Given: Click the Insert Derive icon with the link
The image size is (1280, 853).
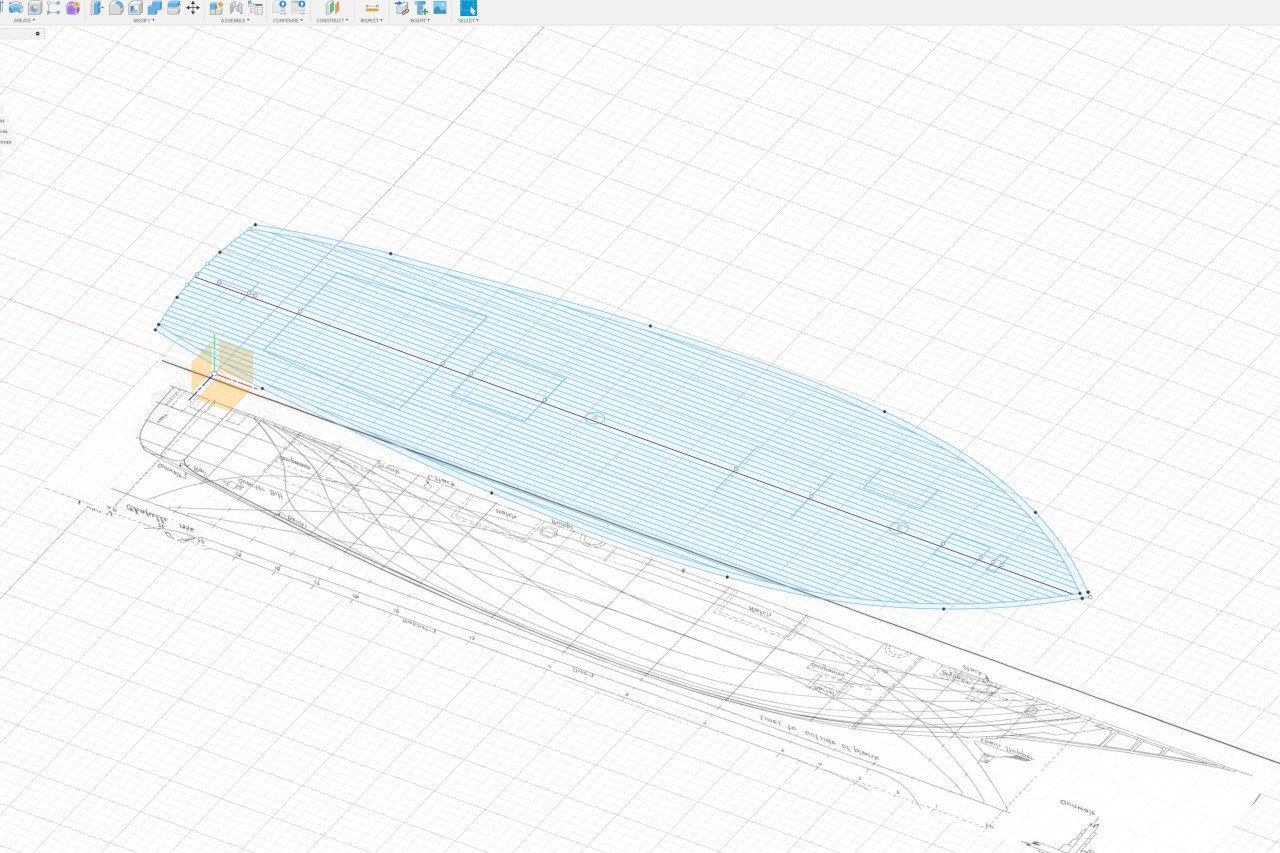Looking at the screenshot, I should click(402, 8).
